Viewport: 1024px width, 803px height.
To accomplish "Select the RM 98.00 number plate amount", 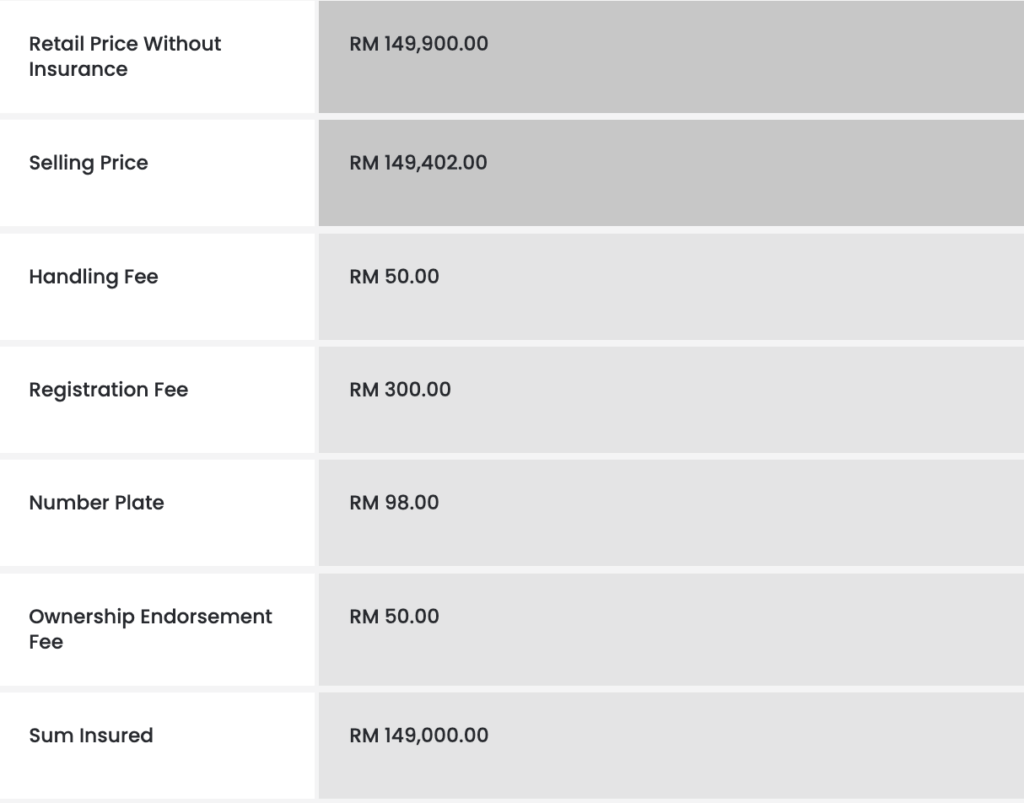I will pyautogui.click(x=394, y=503).
